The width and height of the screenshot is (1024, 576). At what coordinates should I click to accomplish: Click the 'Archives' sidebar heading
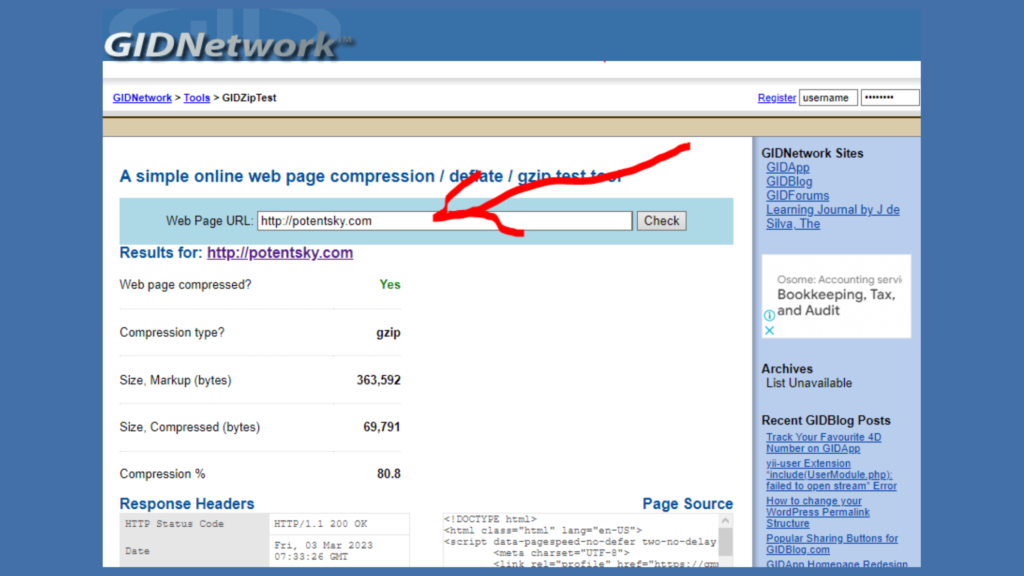787,369
